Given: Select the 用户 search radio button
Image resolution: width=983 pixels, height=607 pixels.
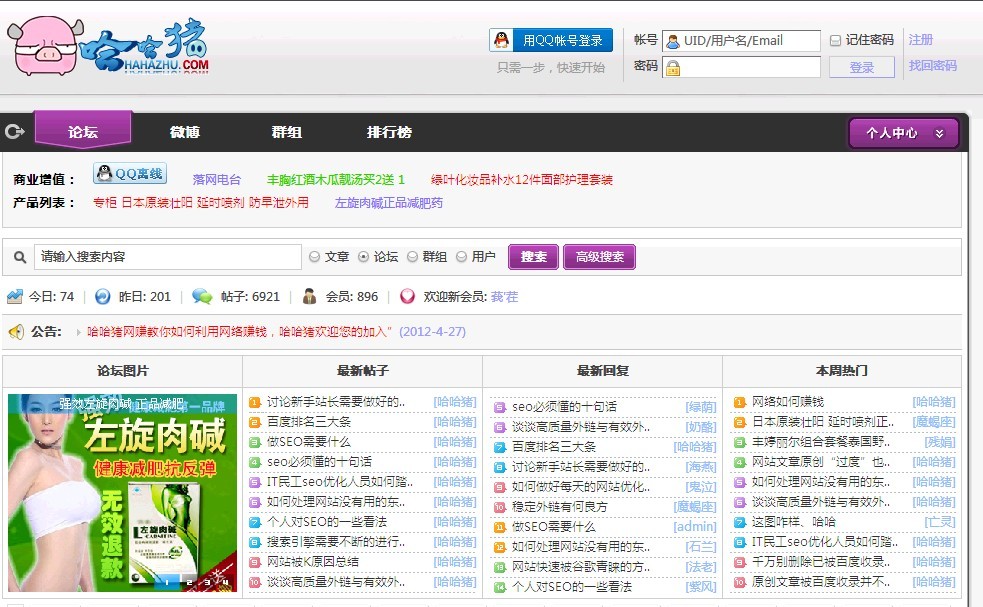Looking at the screenshot, I should pyautogui.click(x=461, y=257).
